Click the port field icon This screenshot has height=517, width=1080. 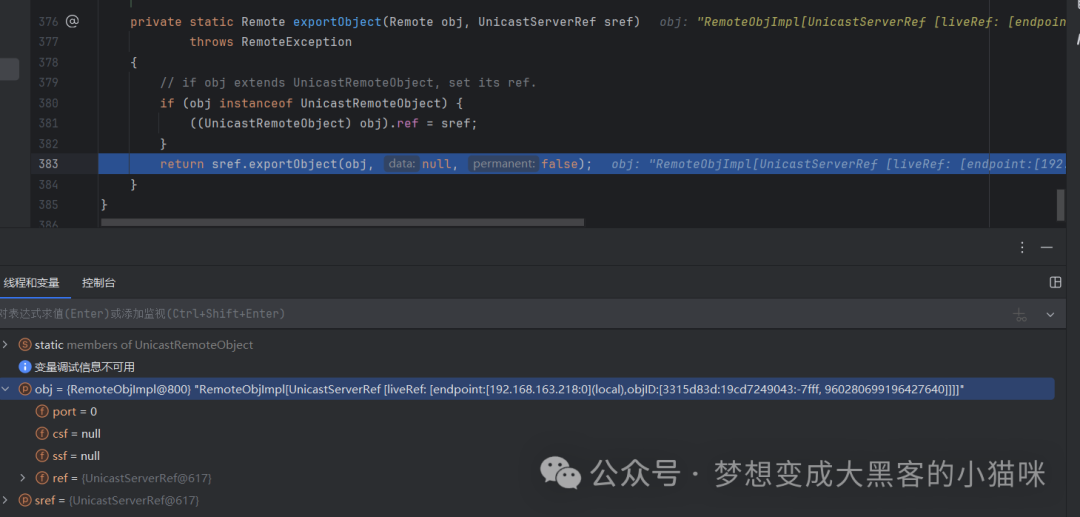(x=42, y=411)
